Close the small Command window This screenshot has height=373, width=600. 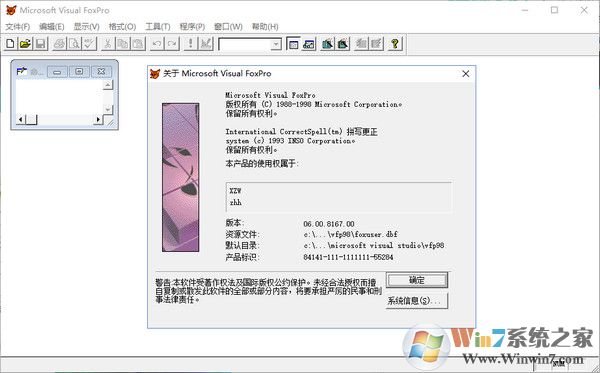[101, 72]
